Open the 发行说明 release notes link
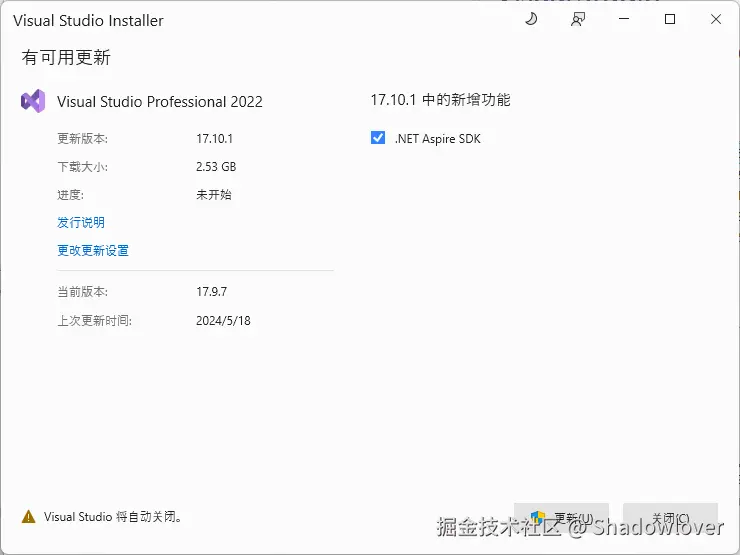 [81, 222]
